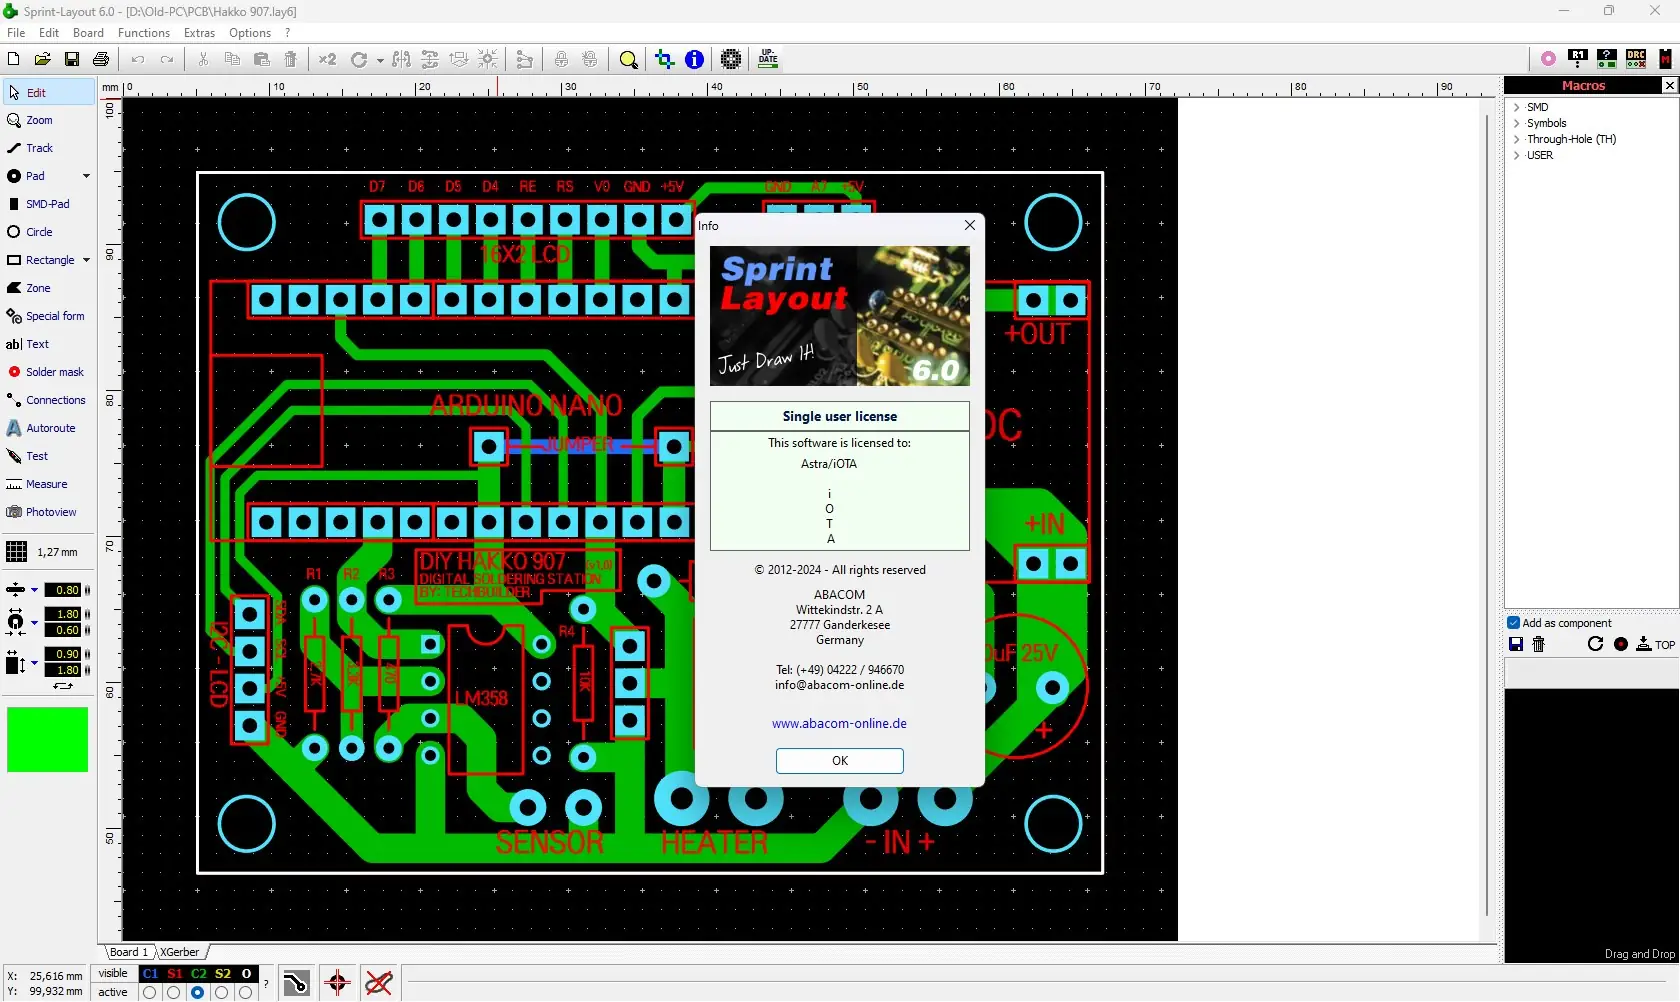Open the Pad tool dropdown arrow
Viewport: 1680px width, 1002px height.
(86, 176)
